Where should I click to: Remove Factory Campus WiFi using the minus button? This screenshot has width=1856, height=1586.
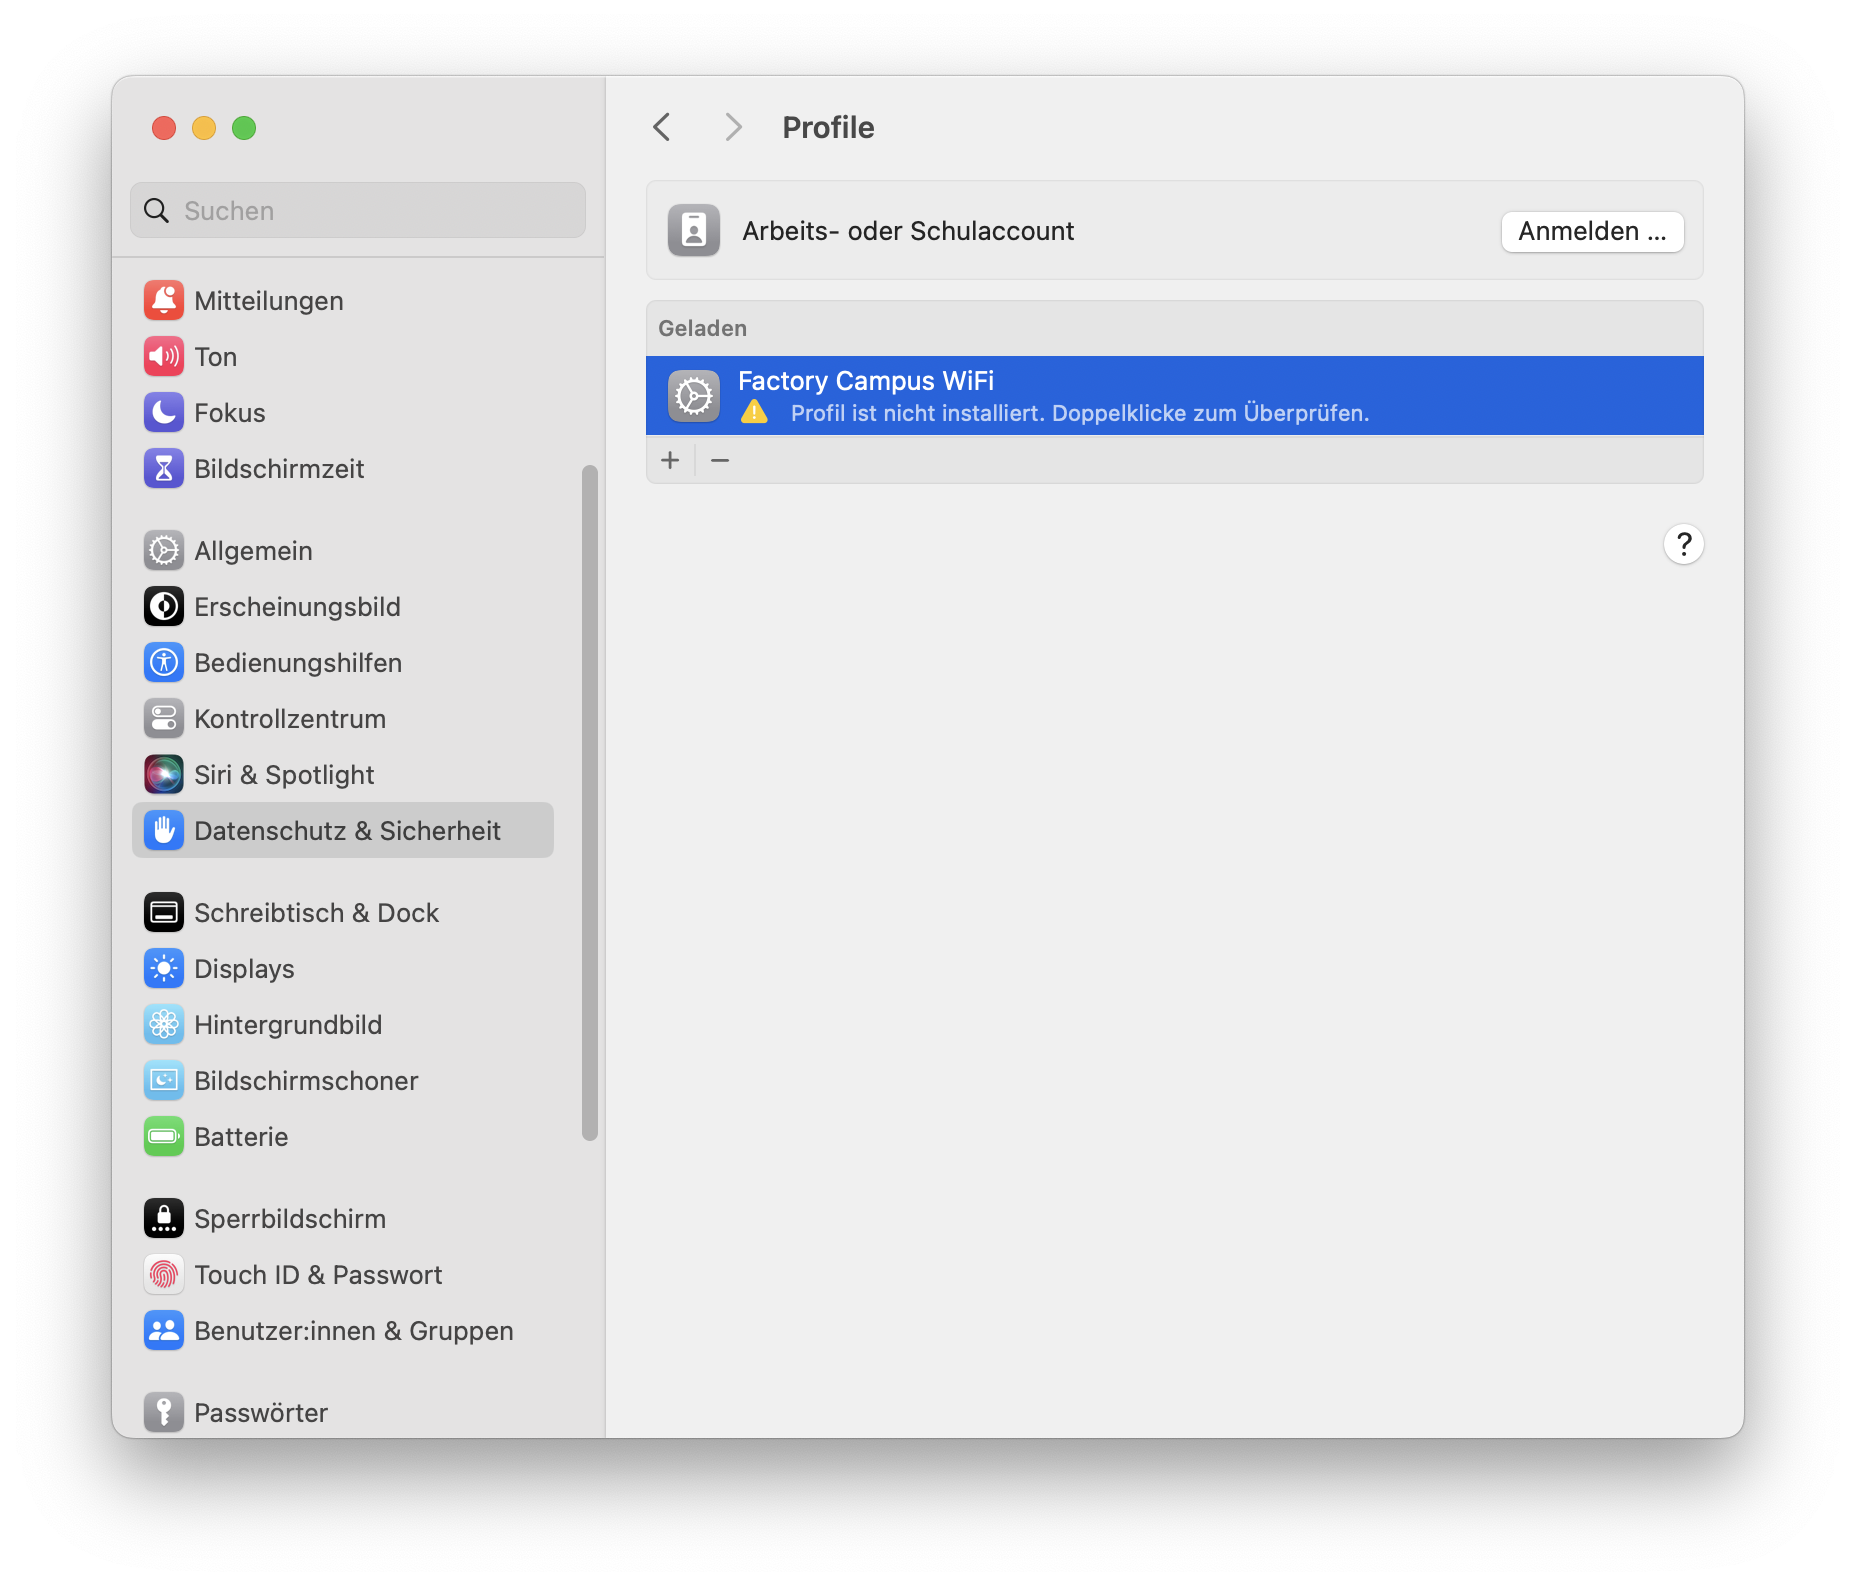pyautogui.click(x=719, y=459)
